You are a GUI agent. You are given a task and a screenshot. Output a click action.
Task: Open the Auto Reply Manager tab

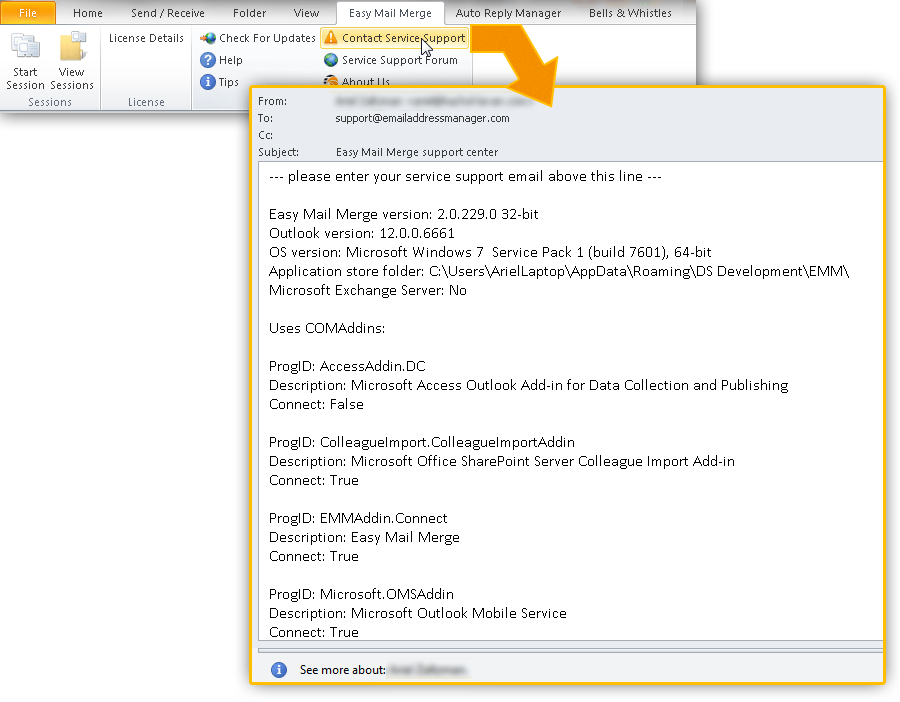pyautogui.click(x=508, y=13)
